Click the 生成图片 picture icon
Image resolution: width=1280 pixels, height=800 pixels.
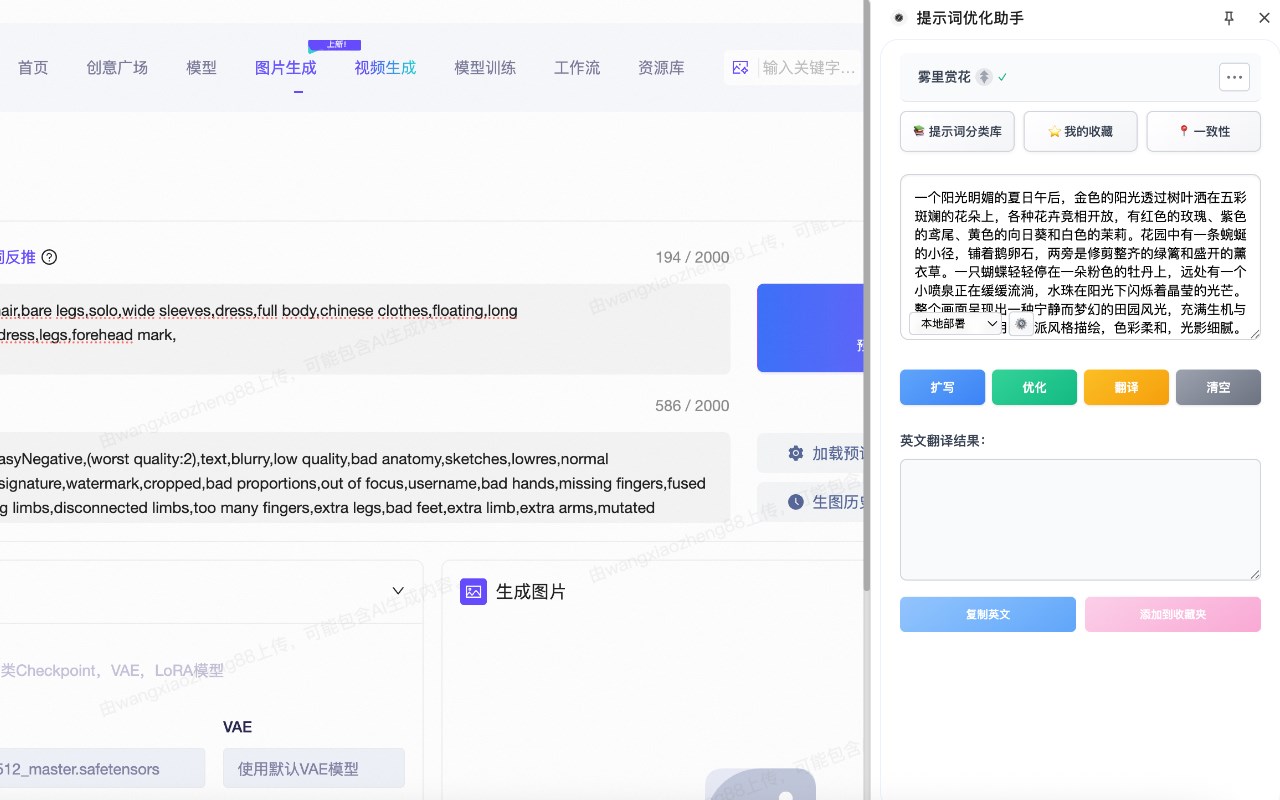click(x=473, y=592)
